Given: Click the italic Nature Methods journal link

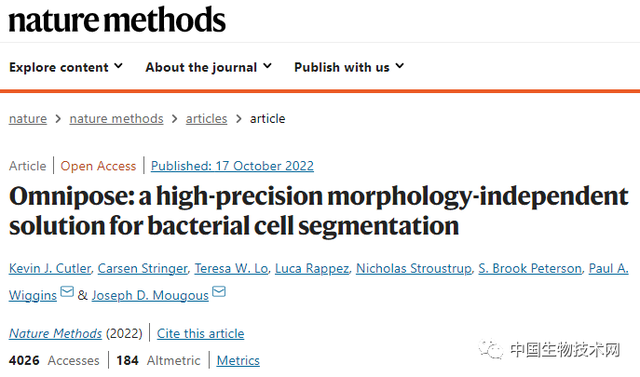Looking at the screenshot, I should tap(55, 334).
